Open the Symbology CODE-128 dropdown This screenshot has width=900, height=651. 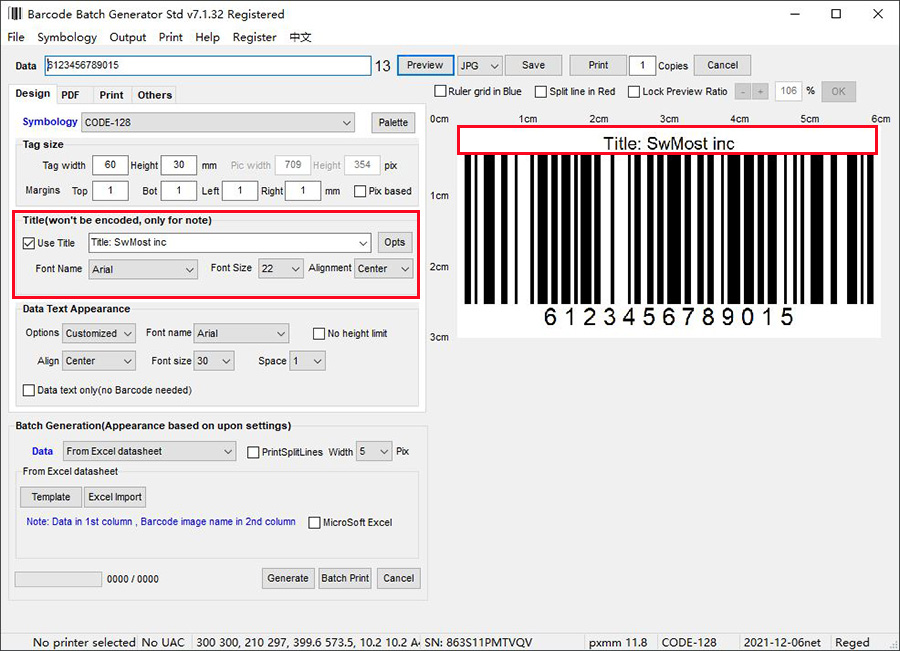(218, 122)
